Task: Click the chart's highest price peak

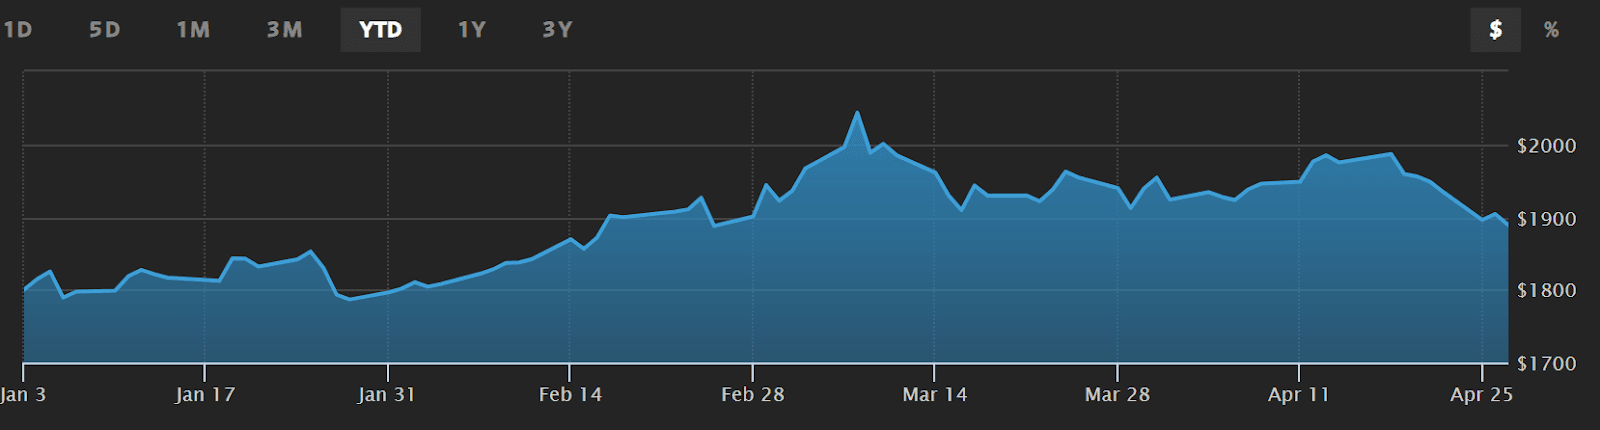Action: [x=857, y=113]
